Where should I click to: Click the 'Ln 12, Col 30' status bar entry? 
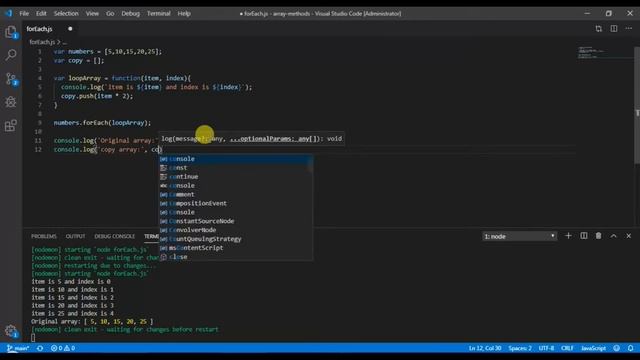click(485, 348)
